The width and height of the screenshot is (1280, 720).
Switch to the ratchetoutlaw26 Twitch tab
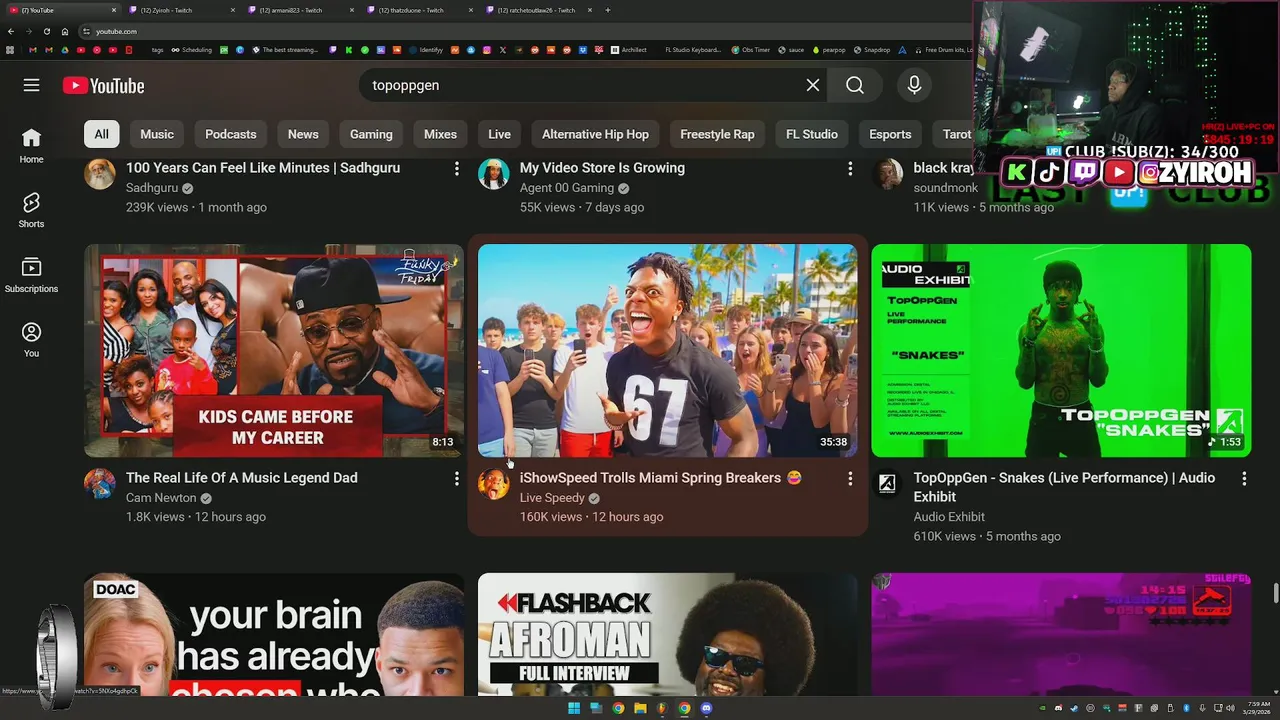[x=540, y=10]
